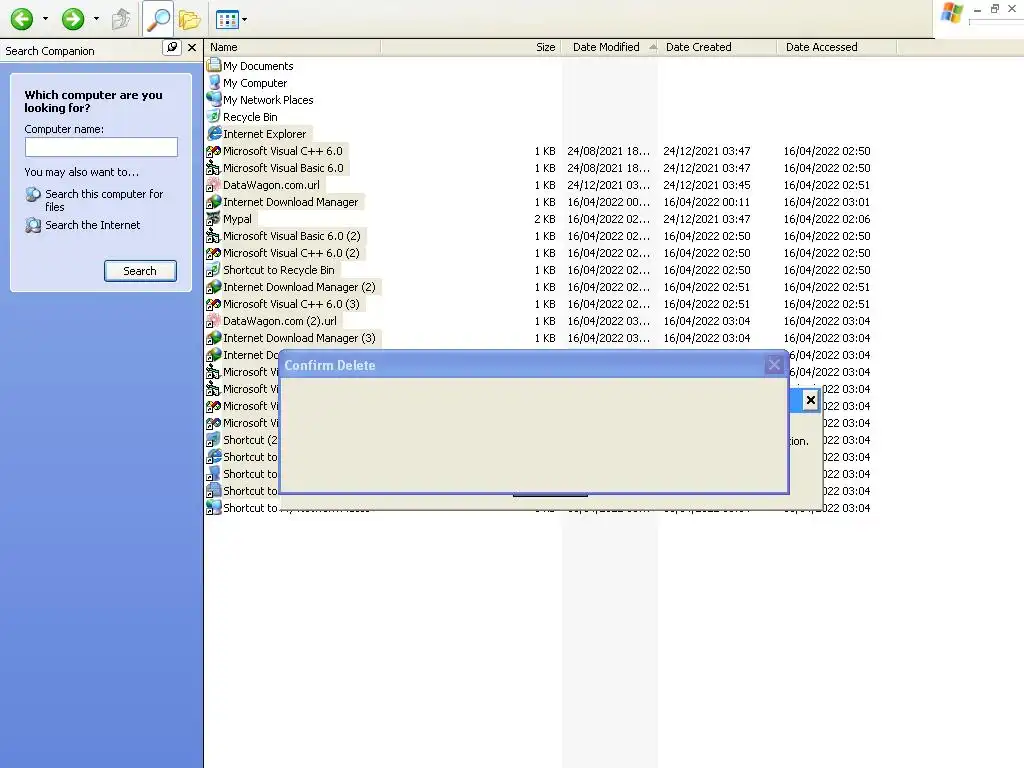This screenshot has height=768, width=1024.
Task: Select the My Computer icon
Action: tap(214, 82)
